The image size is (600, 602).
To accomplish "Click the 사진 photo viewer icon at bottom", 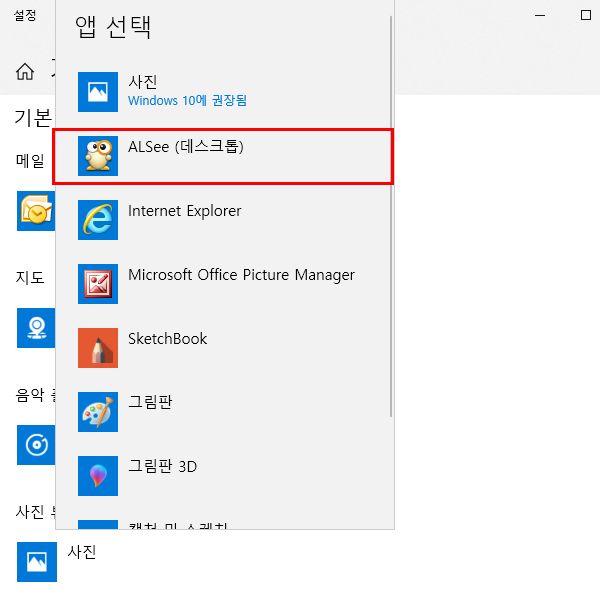I will (x=37, y=562).
